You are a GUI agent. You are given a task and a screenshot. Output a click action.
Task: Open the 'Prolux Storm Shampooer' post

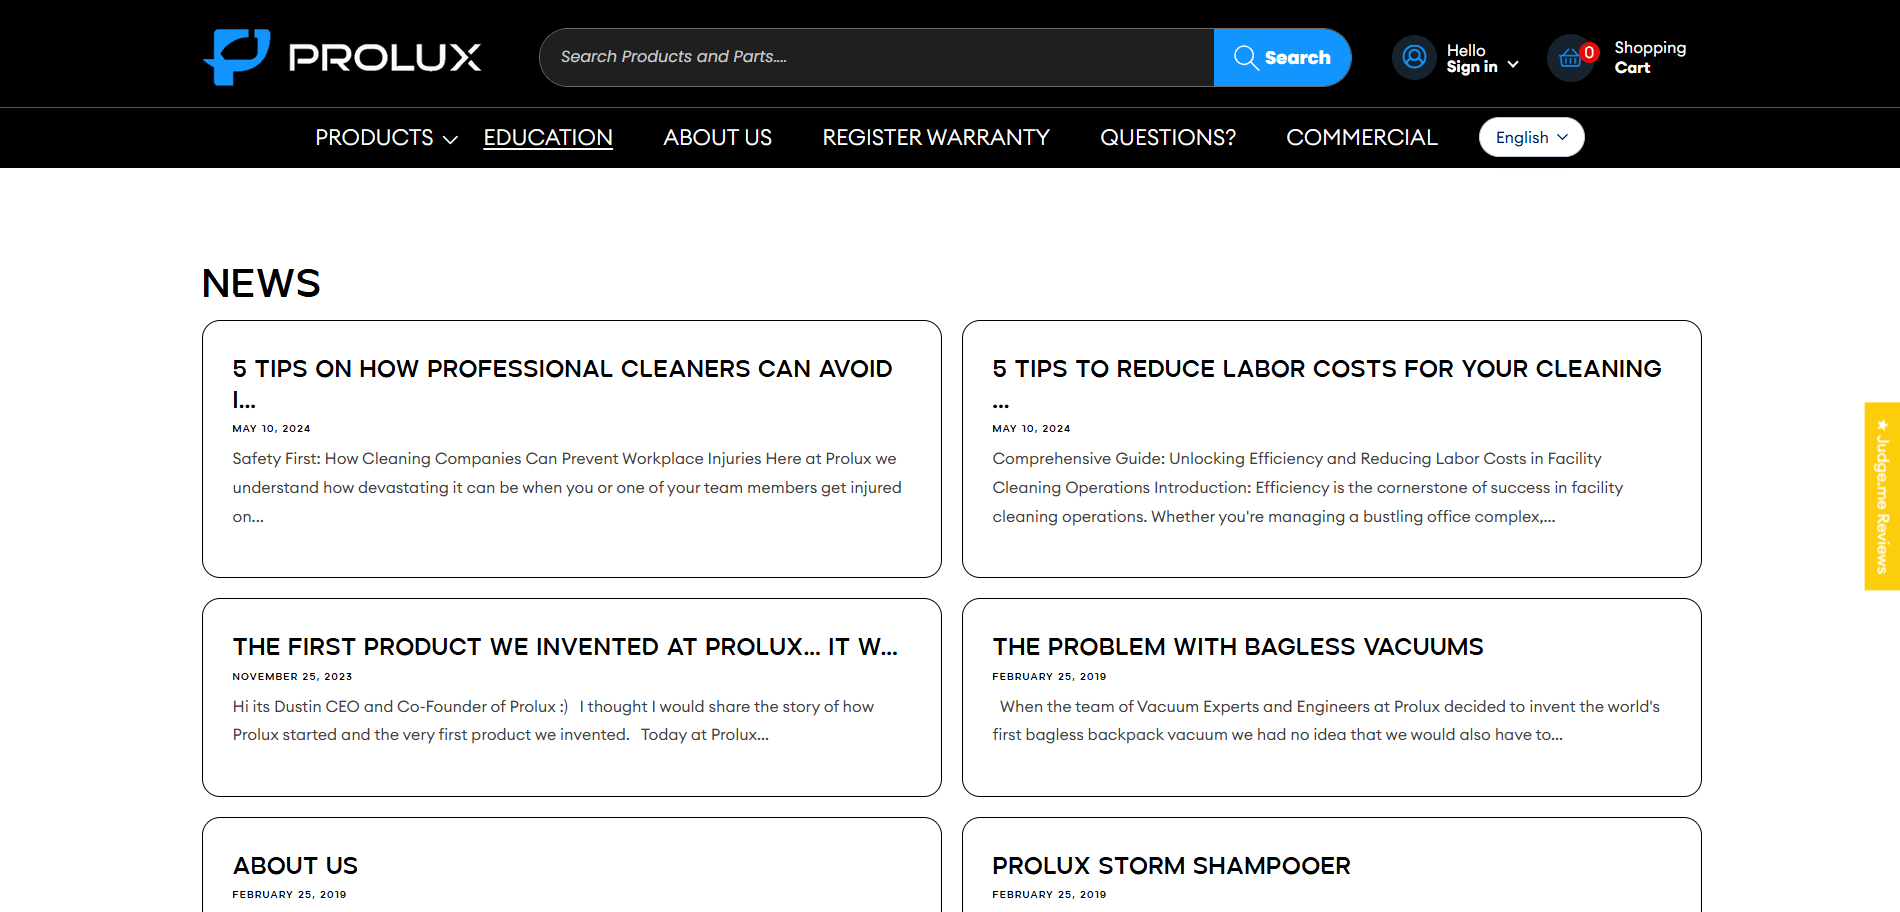(x=1170, y=865)
